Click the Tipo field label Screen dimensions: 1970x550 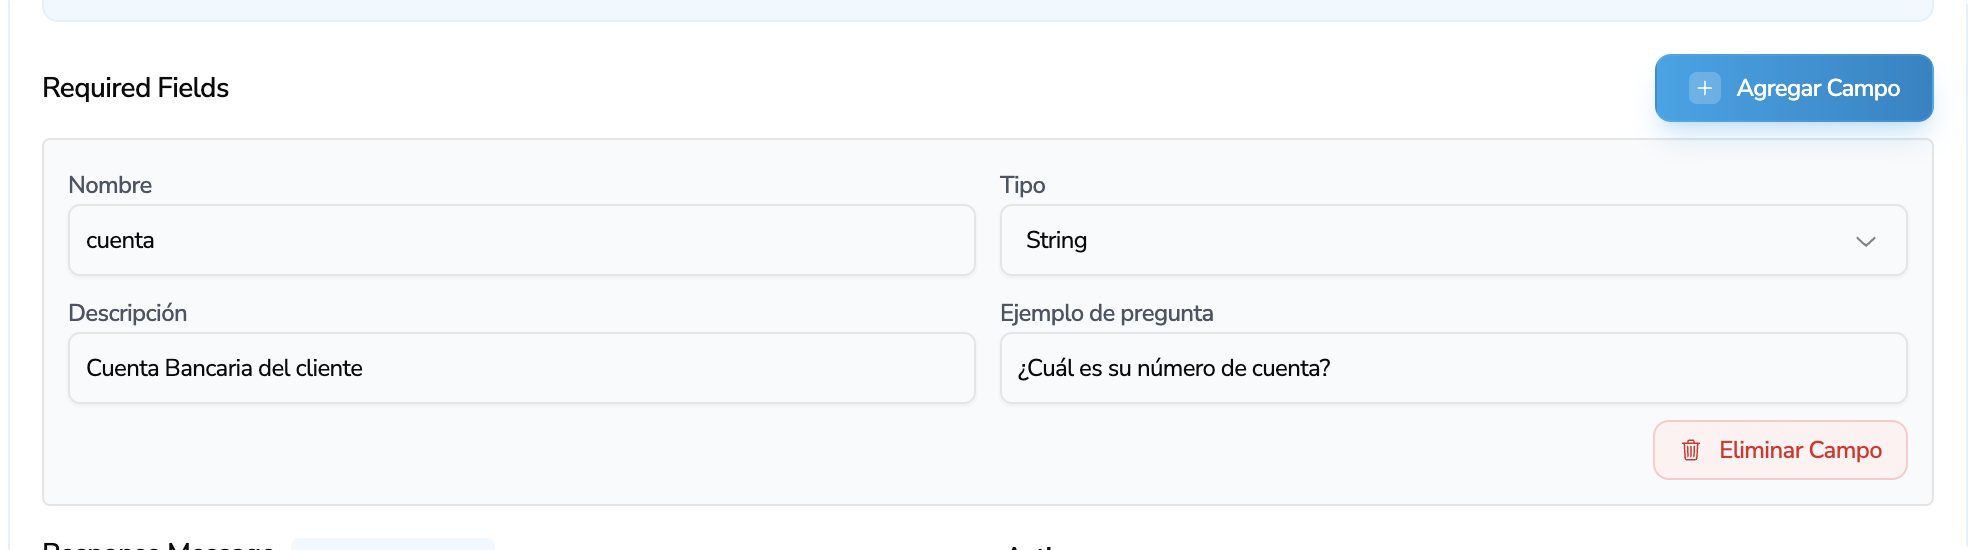click(1022, 185)
